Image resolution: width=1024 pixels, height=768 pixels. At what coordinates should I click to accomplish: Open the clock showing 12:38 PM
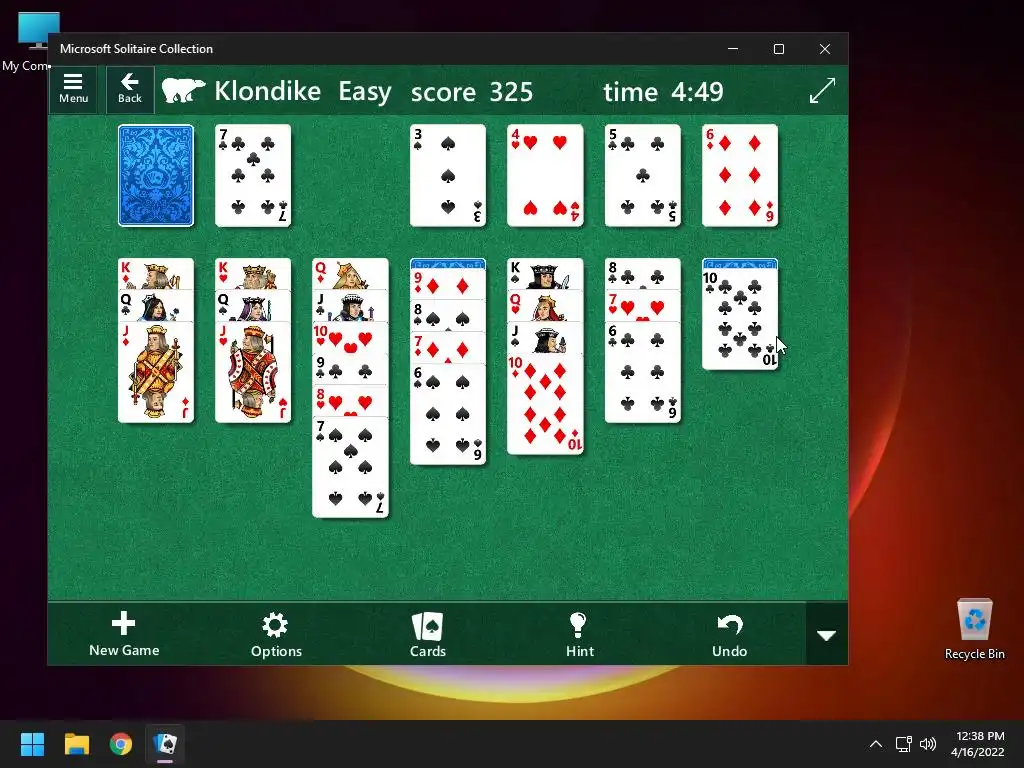pos(977,744)
